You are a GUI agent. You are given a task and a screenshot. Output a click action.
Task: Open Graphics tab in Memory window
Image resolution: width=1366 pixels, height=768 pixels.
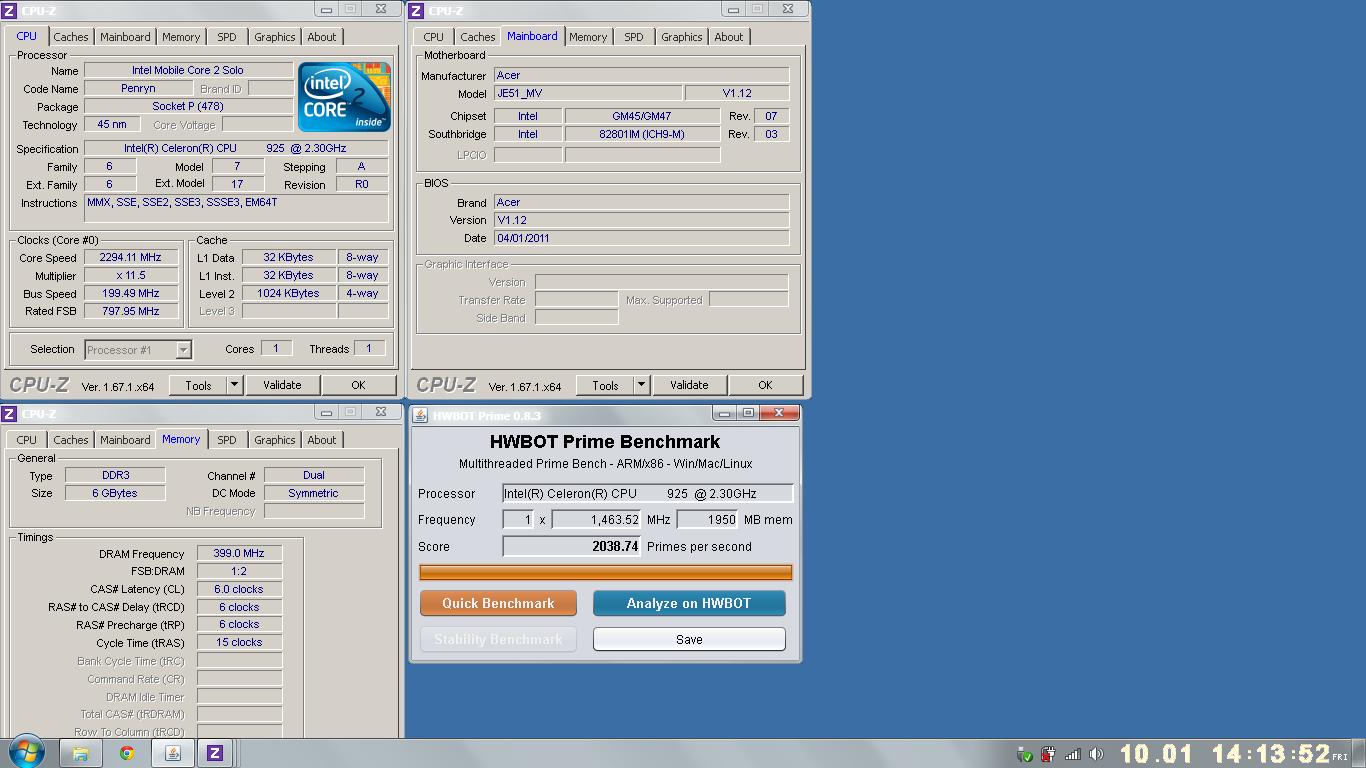(x=274, y=440)
